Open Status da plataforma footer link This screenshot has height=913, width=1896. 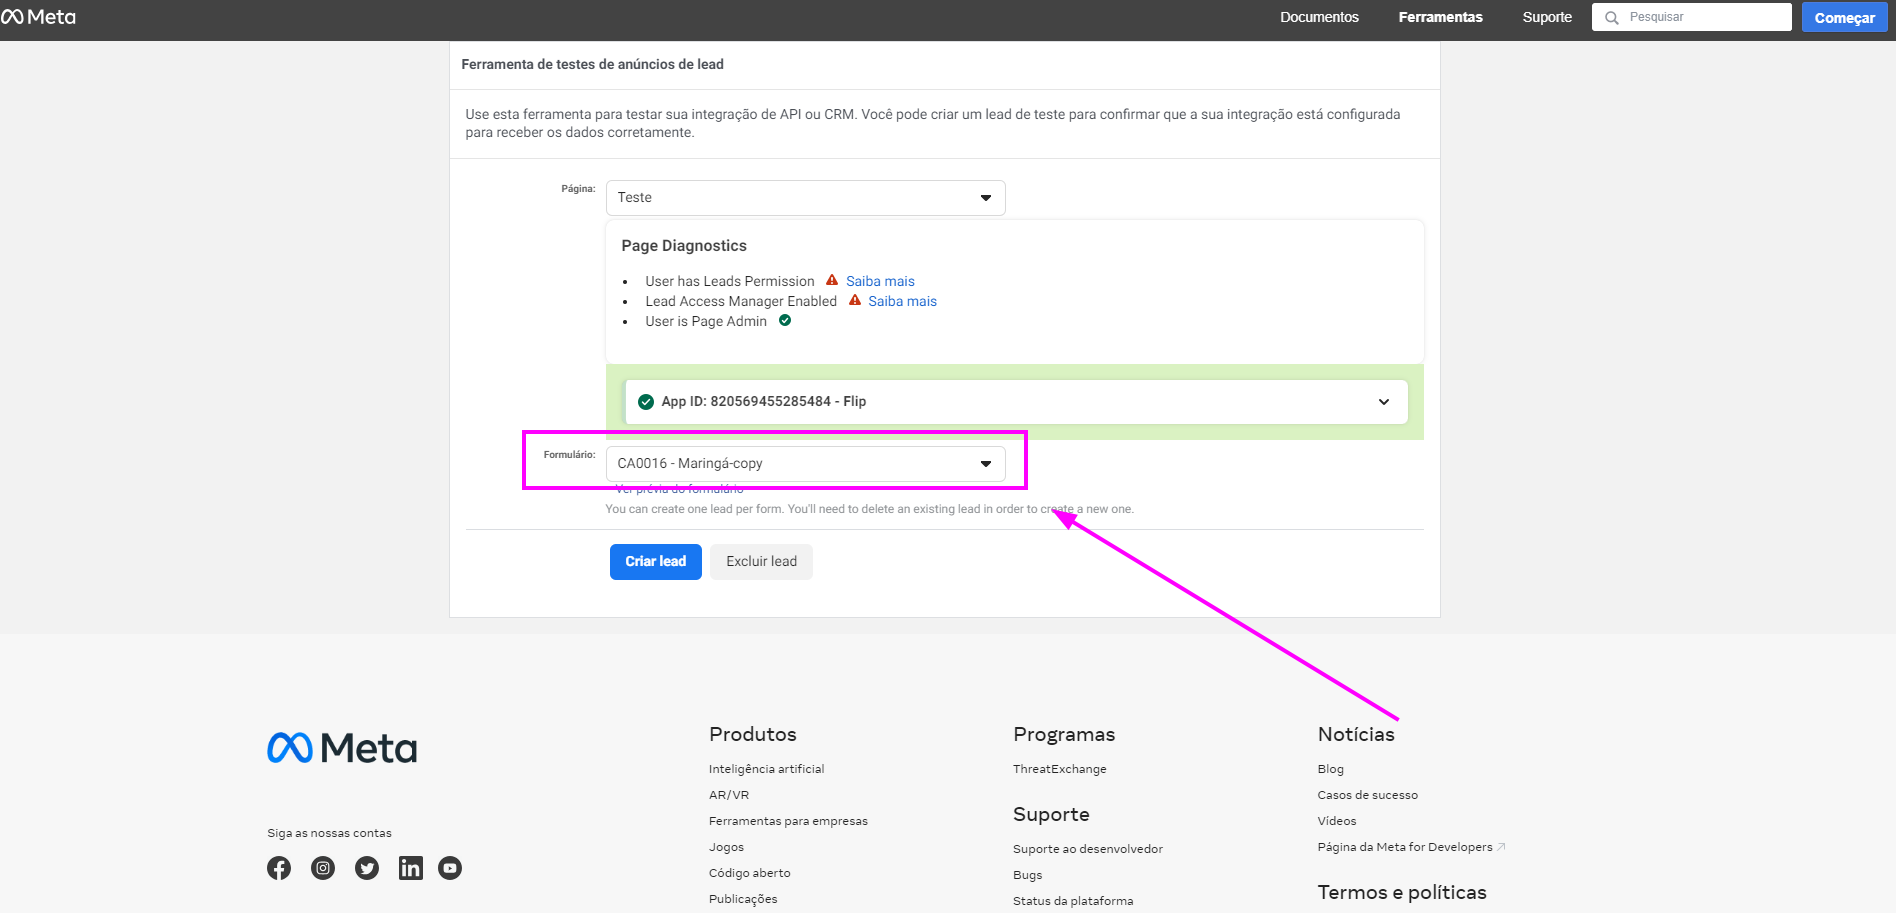1073,901
